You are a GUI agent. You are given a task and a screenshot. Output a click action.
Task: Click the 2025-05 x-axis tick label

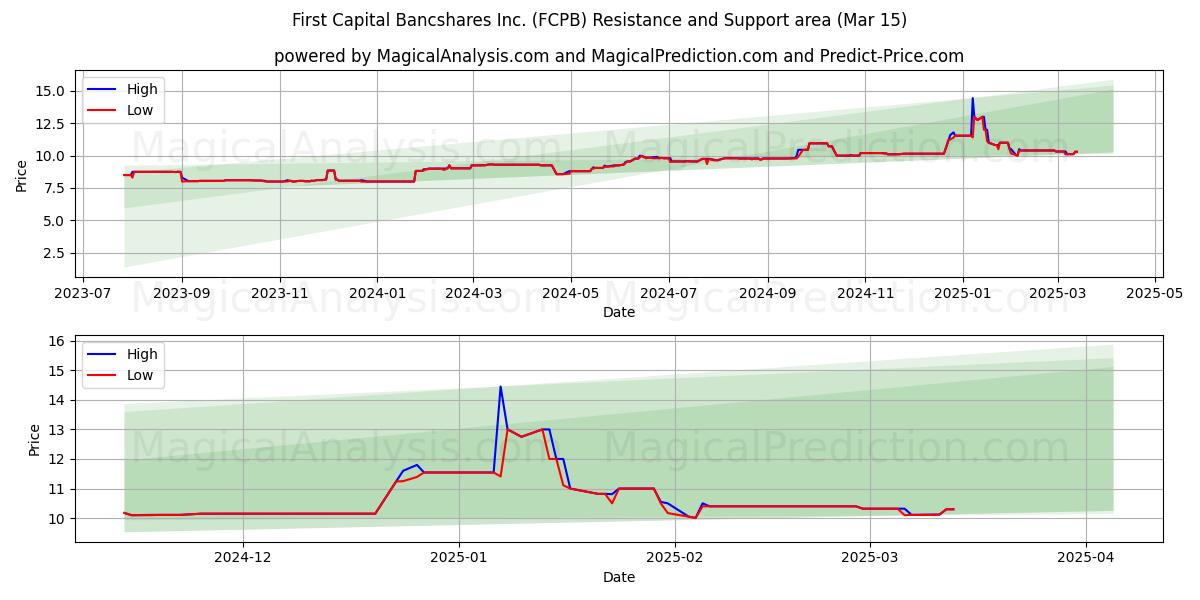[x=1155, y=294]
